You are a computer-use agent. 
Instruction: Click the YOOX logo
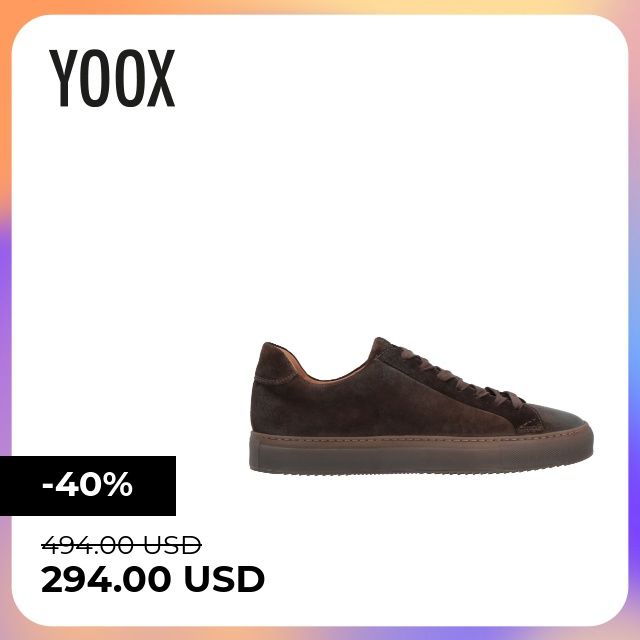pyautogui.click(x=112, y=78)
